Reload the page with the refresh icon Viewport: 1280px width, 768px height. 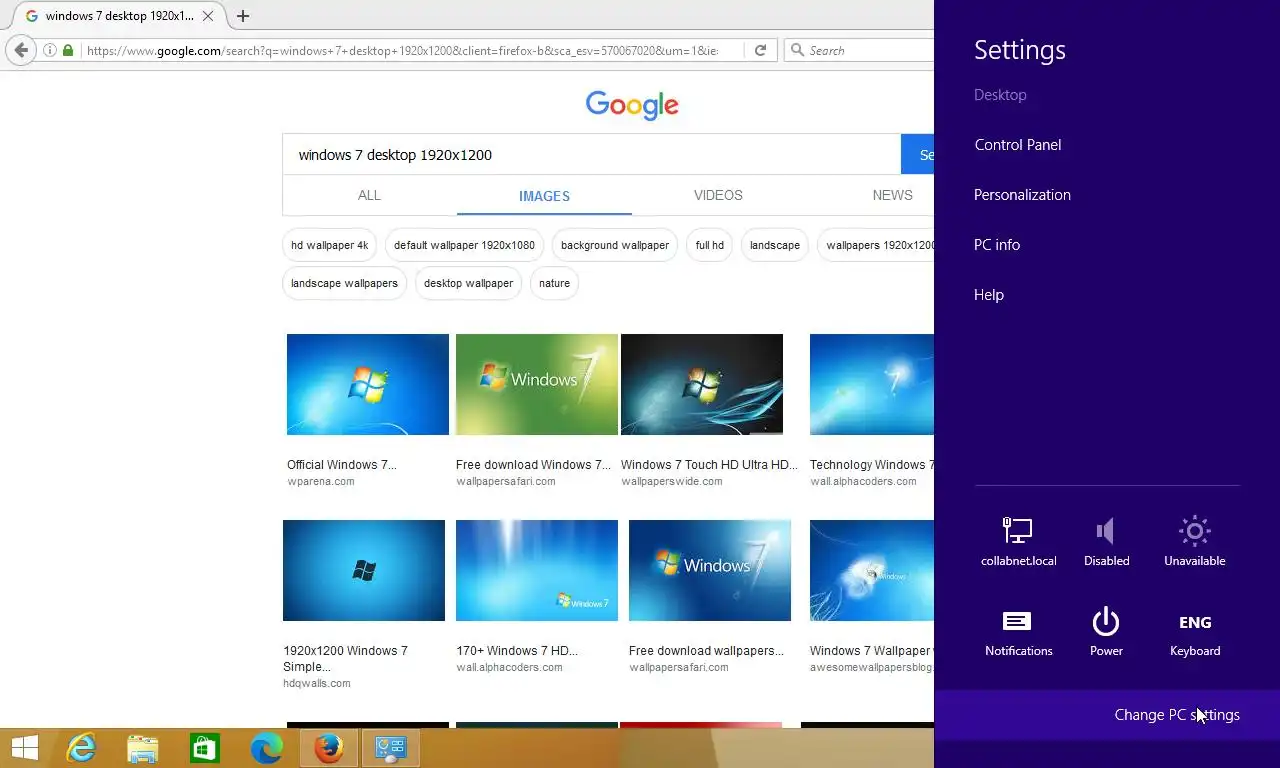point(760,50)
